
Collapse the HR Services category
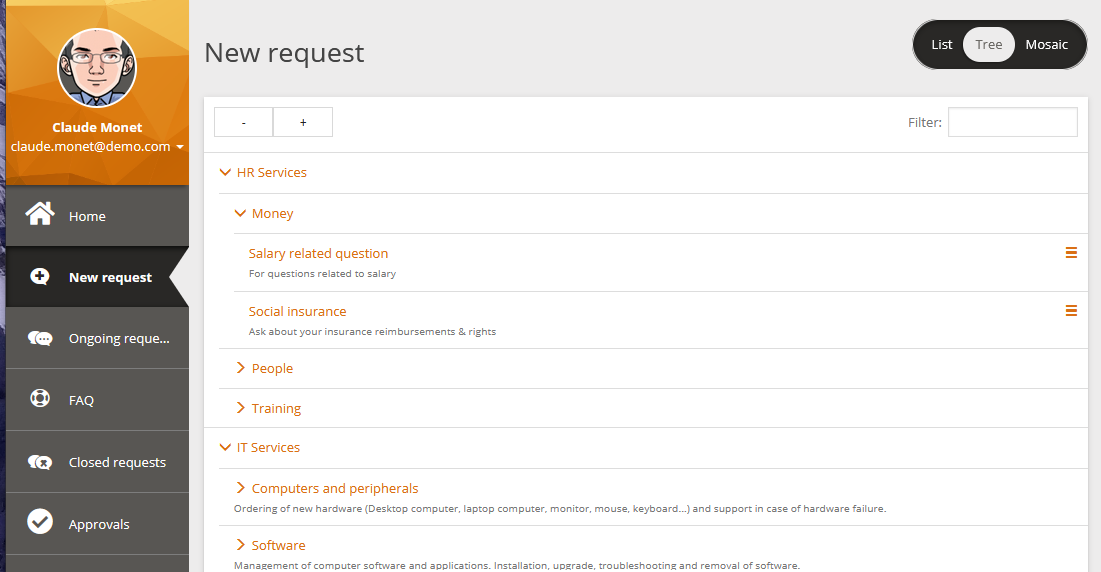(226, 173)
